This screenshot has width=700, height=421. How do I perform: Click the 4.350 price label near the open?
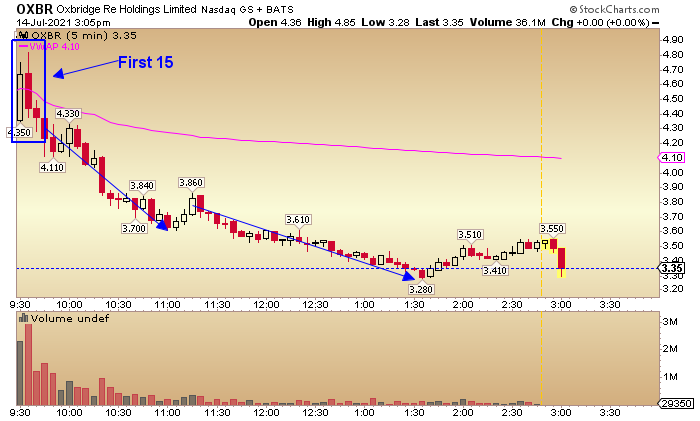pos(19,133)
